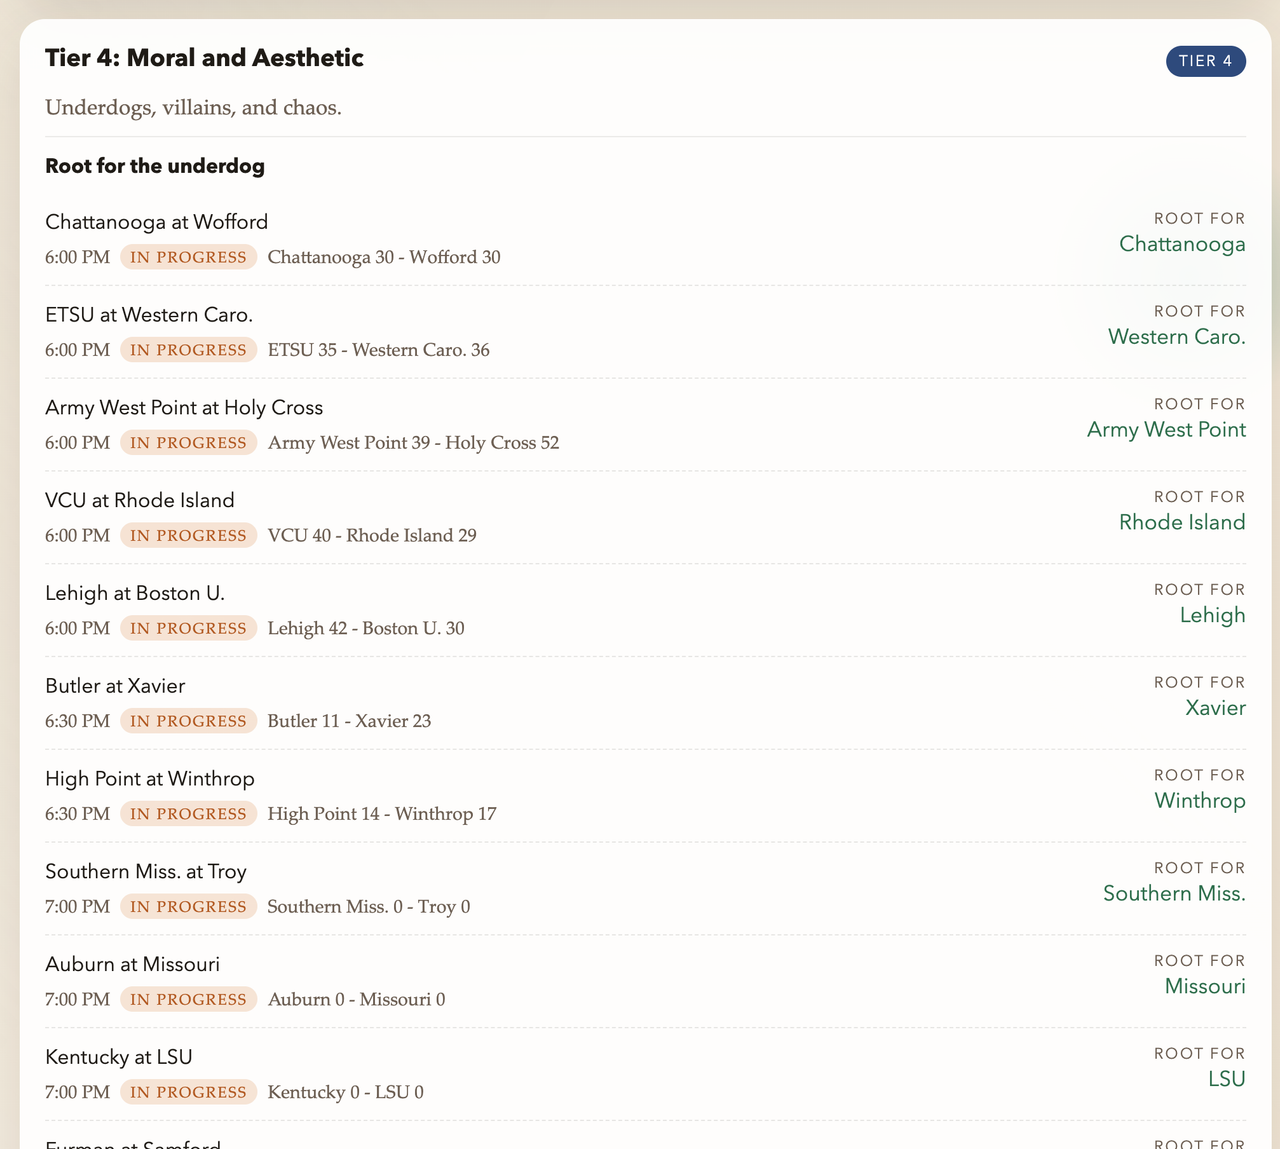1280x1149 pixels.
Task: Click IN PROGRESS badge for Chattanooga at Wofford
Action: 189,257
